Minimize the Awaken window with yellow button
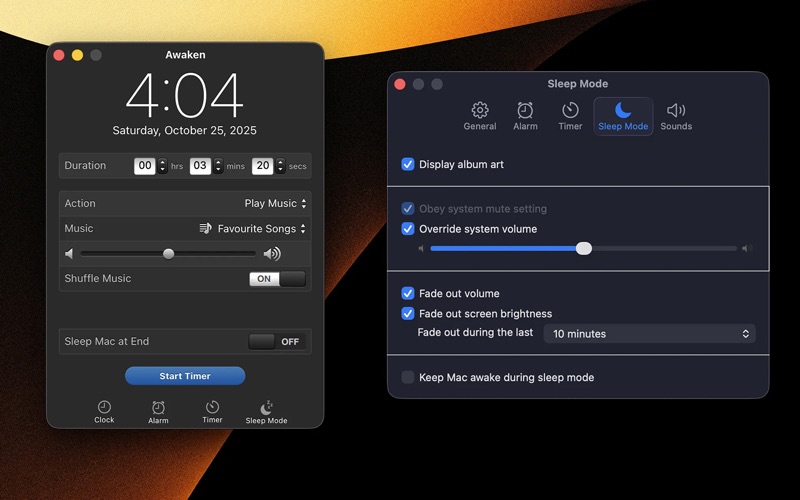800x500 pixels. pyautogui.click(x=78, y=55)
